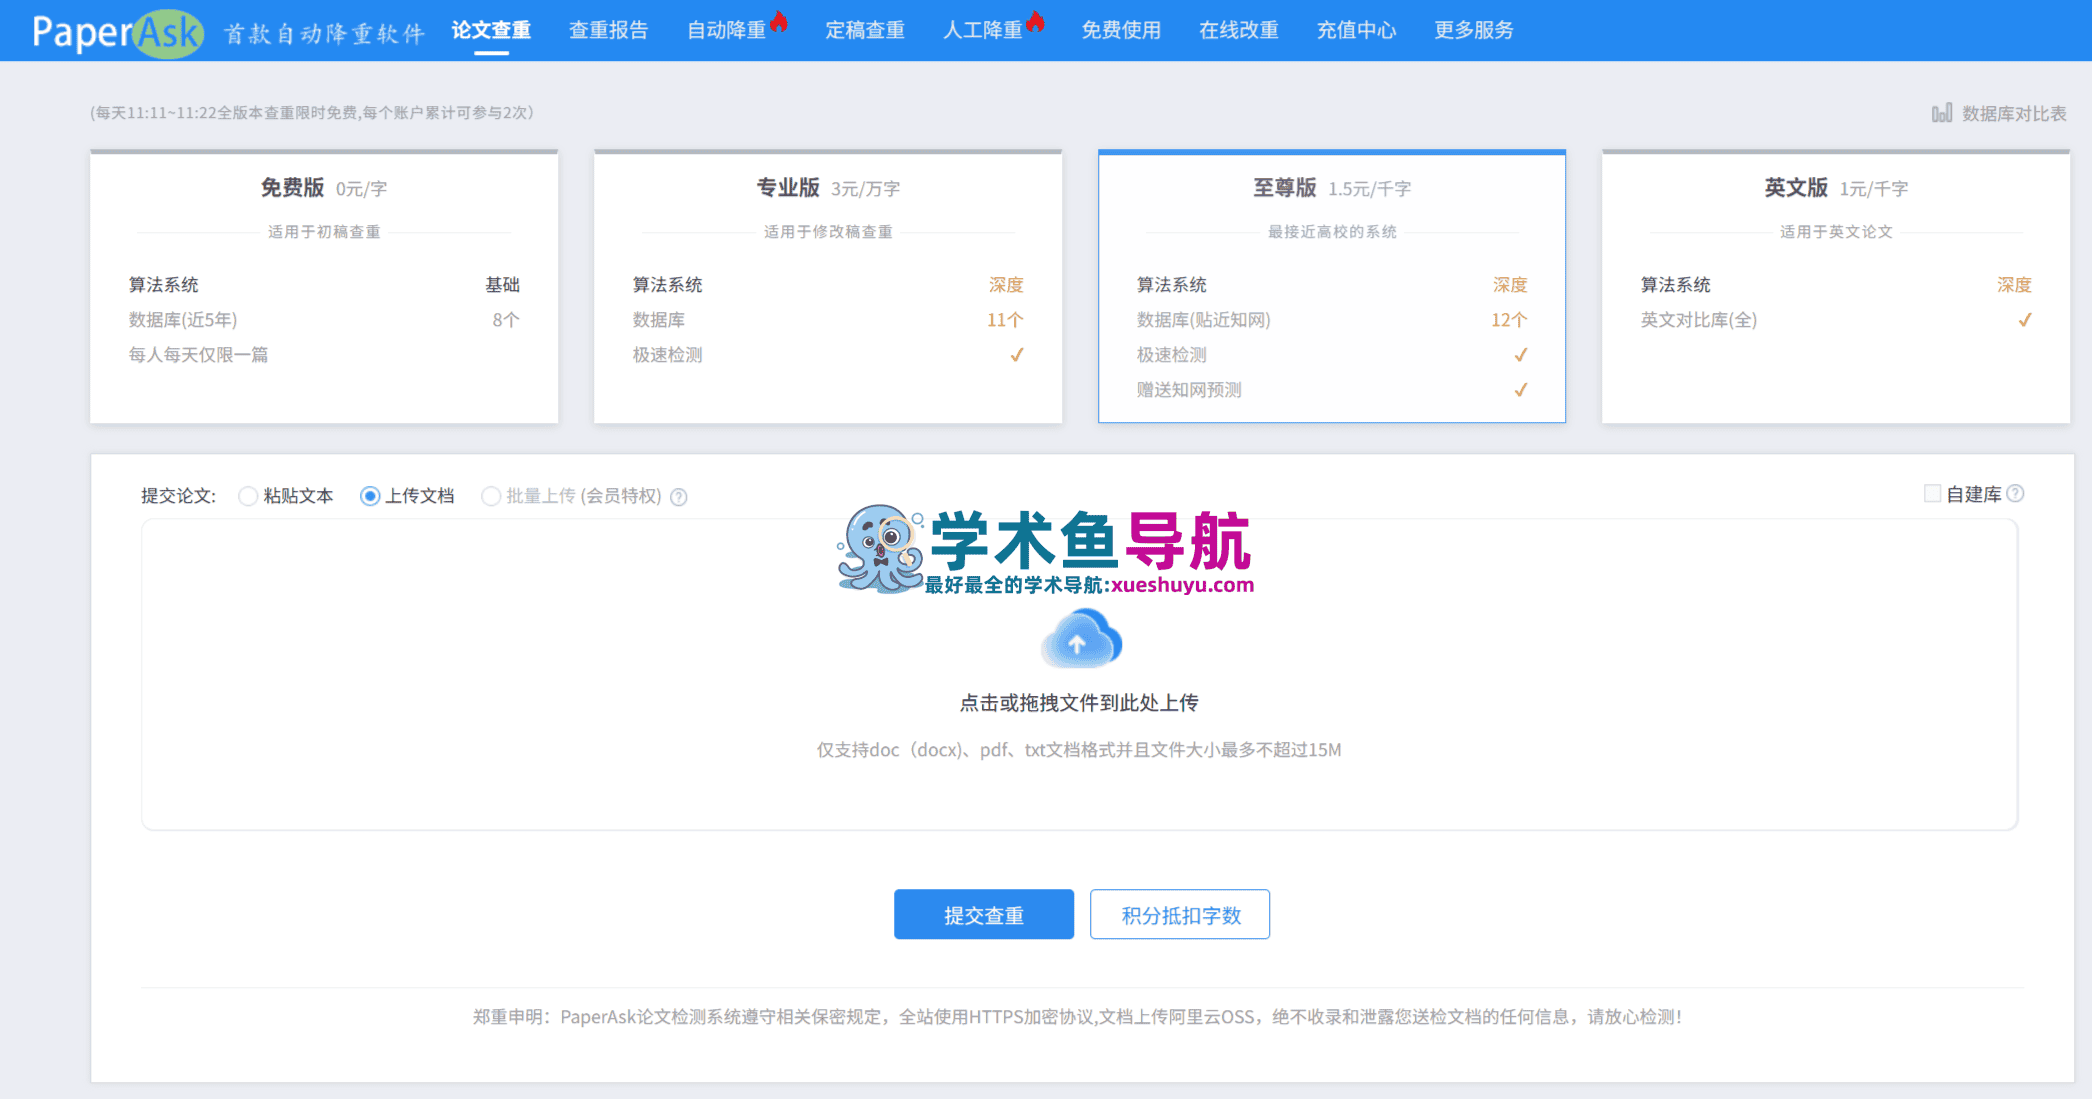Choose the 免费版 plan card title

tap(292, 187)
